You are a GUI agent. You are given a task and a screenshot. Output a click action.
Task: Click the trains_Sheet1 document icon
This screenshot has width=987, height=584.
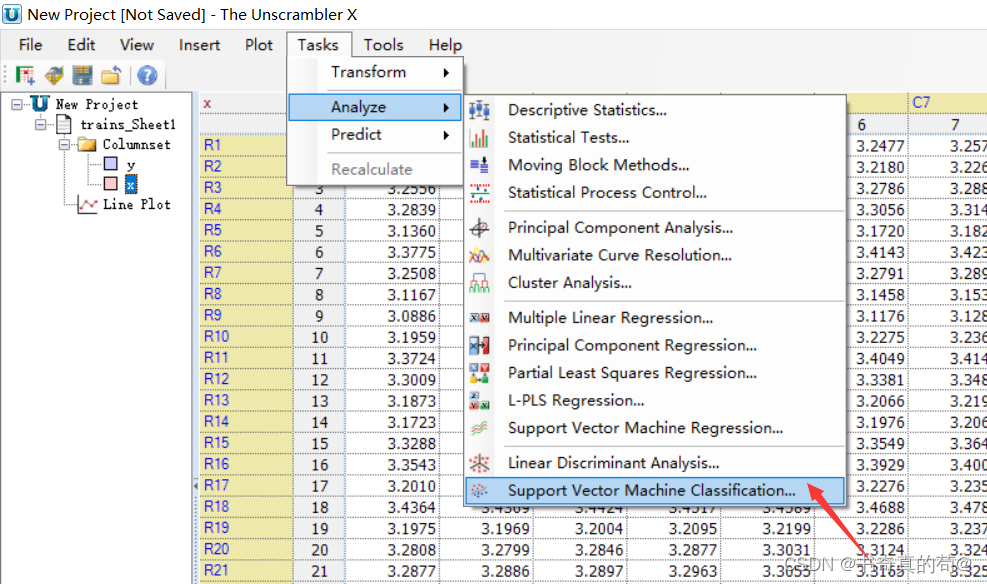[x=64, y=124]
